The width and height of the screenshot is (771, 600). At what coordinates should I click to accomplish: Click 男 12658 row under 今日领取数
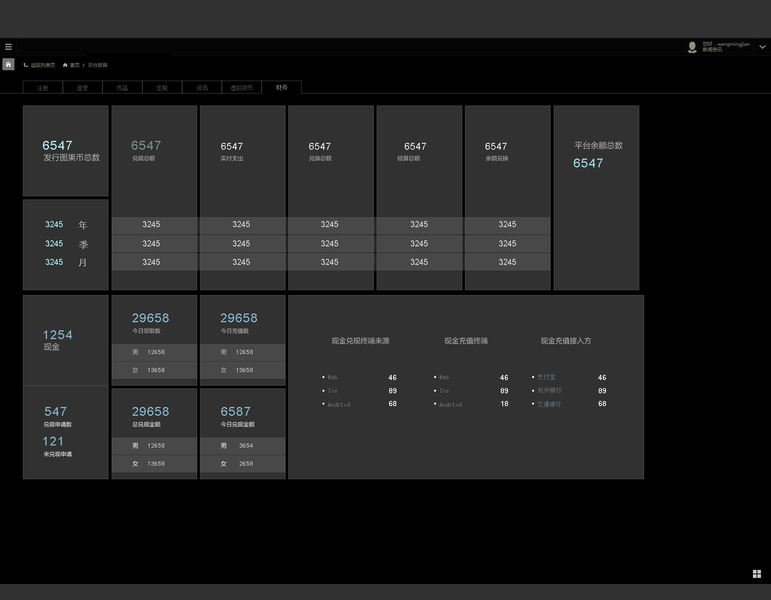(154, 352)
